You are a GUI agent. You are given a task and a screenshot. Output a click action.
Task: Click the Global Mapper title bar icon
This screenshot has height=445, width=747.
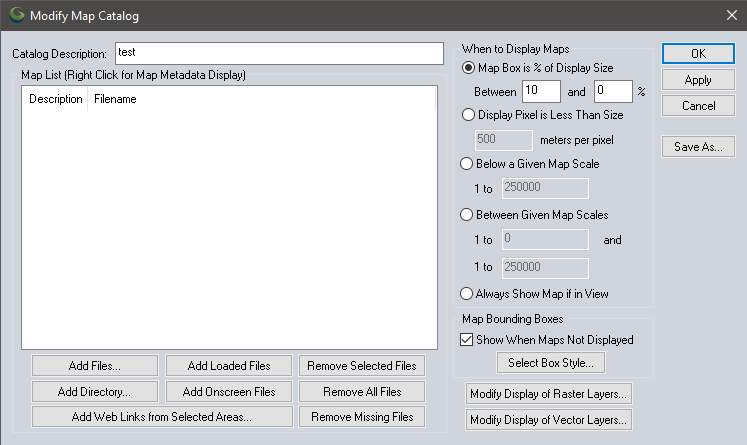click(17, 15)
